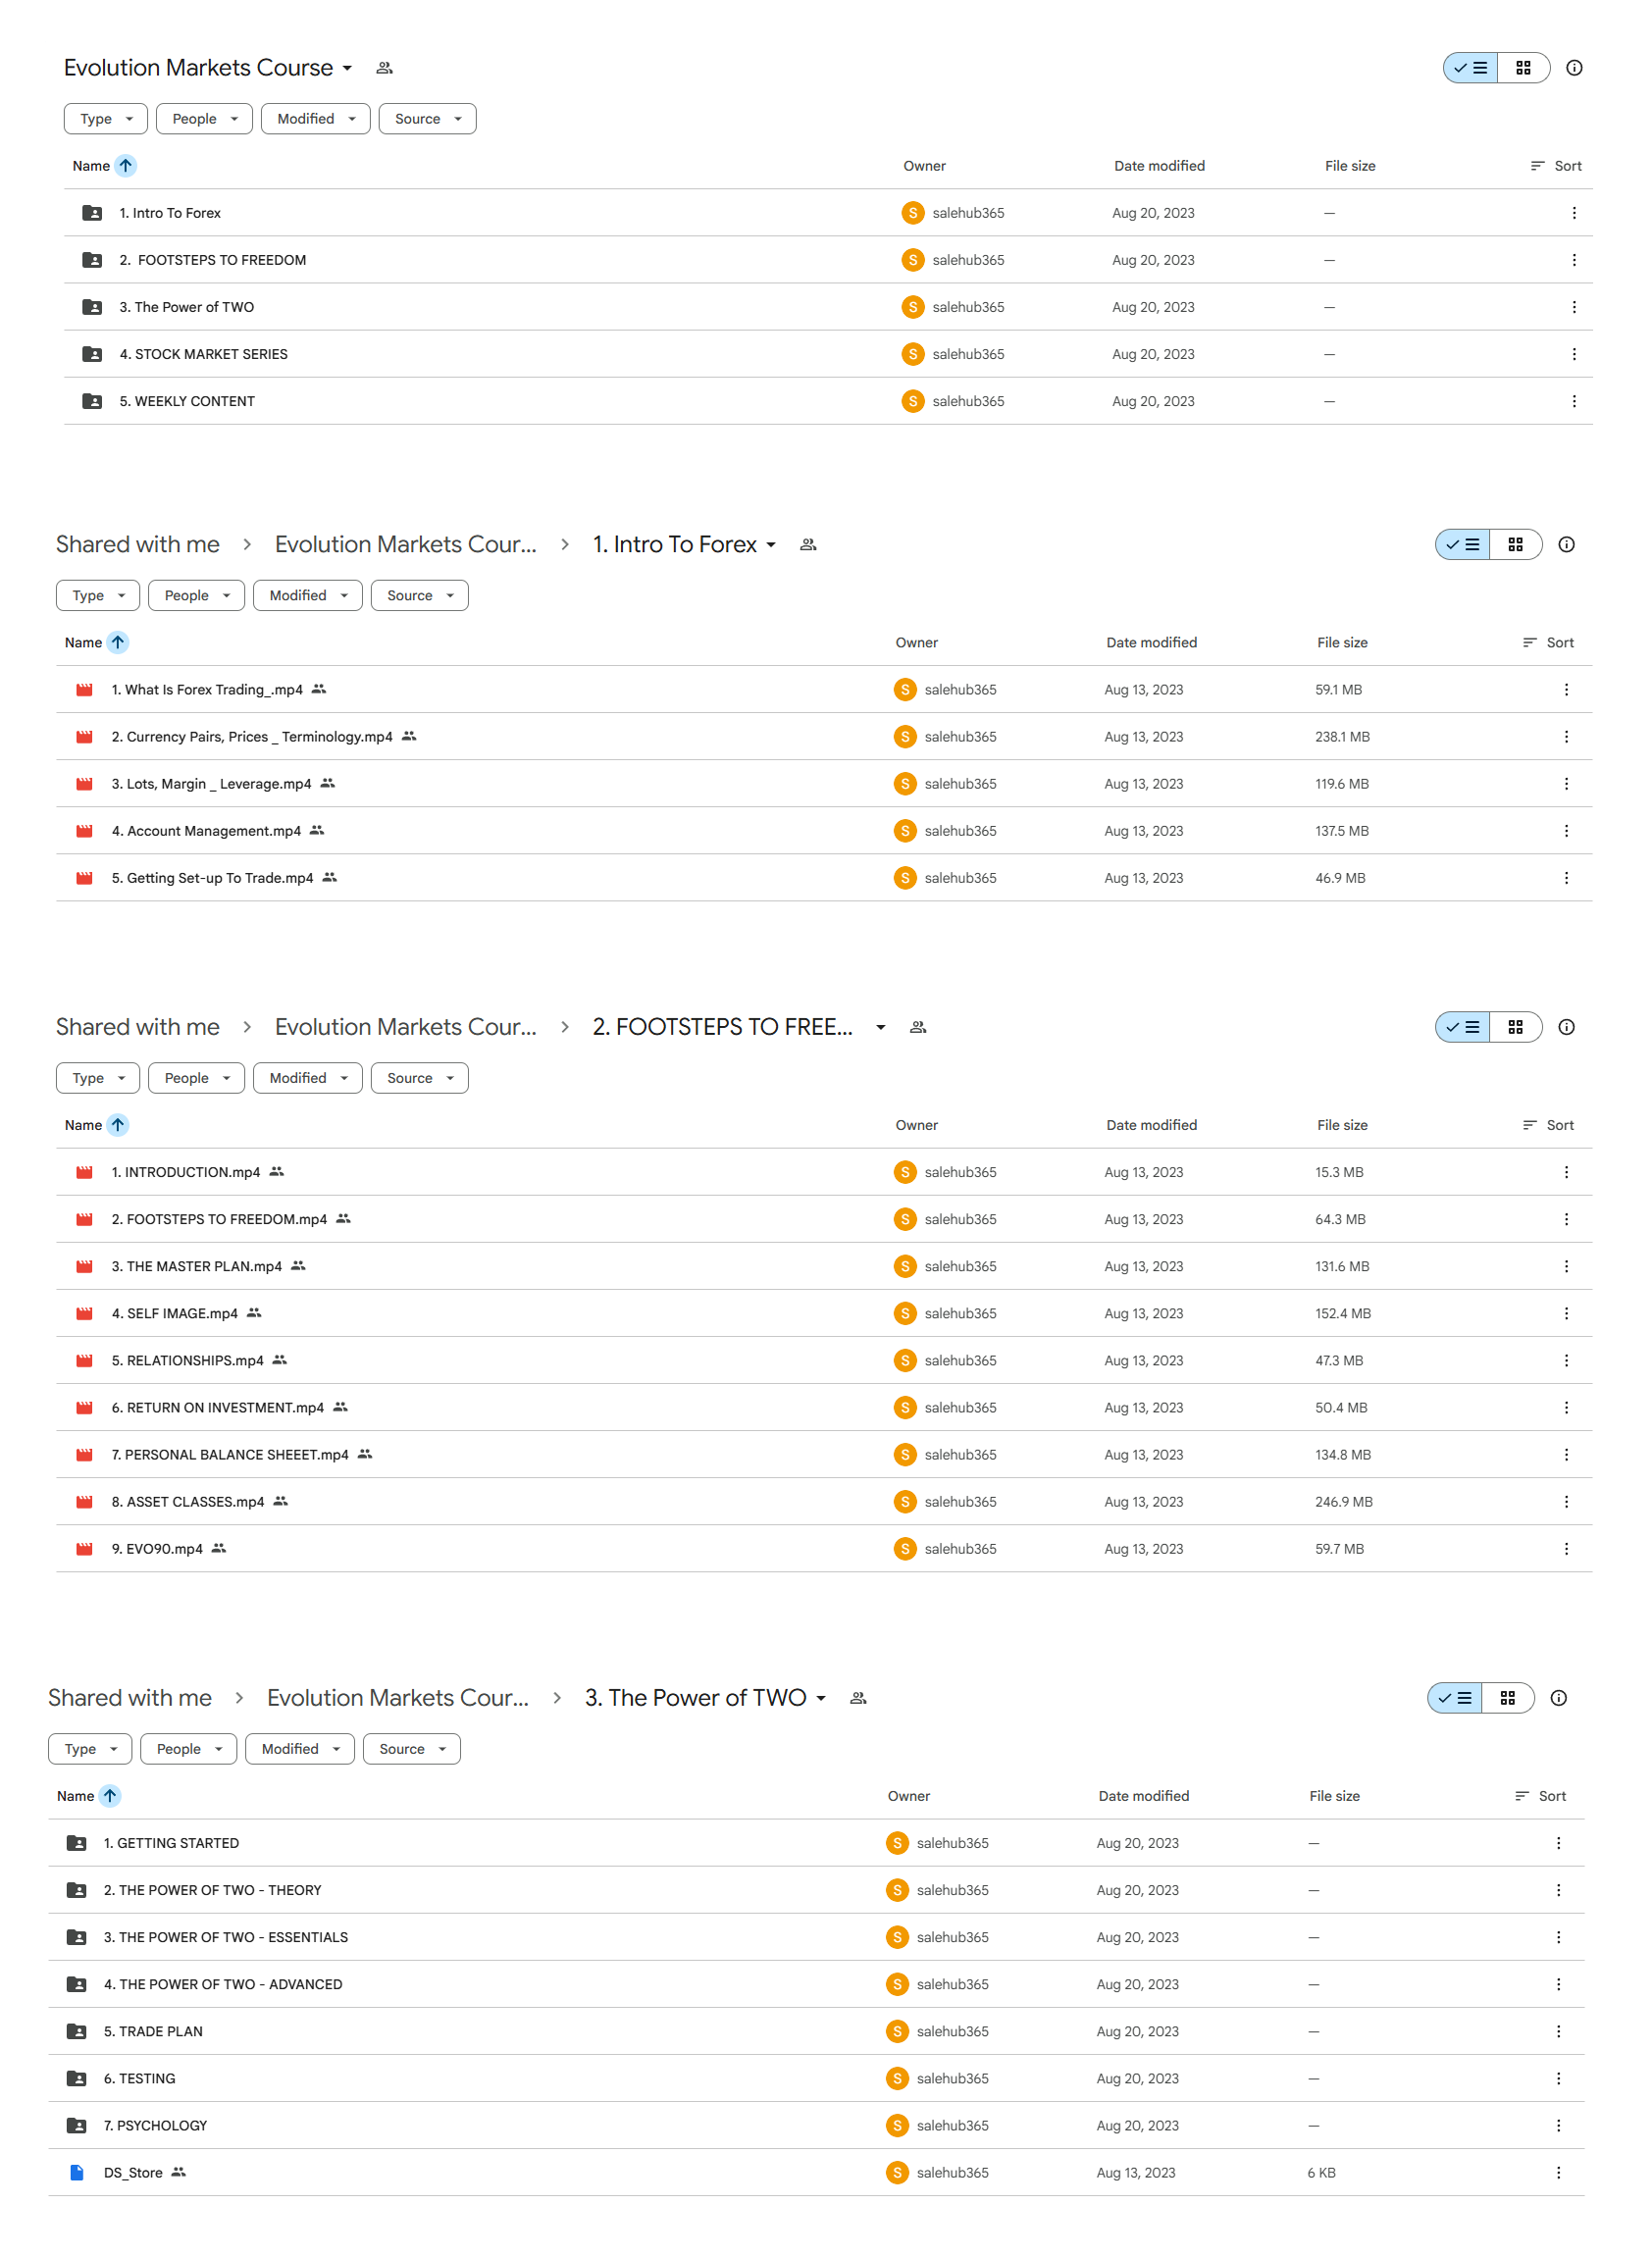The width and height of the screenshot is (1652, 2256).
Task: Click the shared people icon next to 1. Intro To Forex
Action: pyautogui.click(x=808, y=545)
